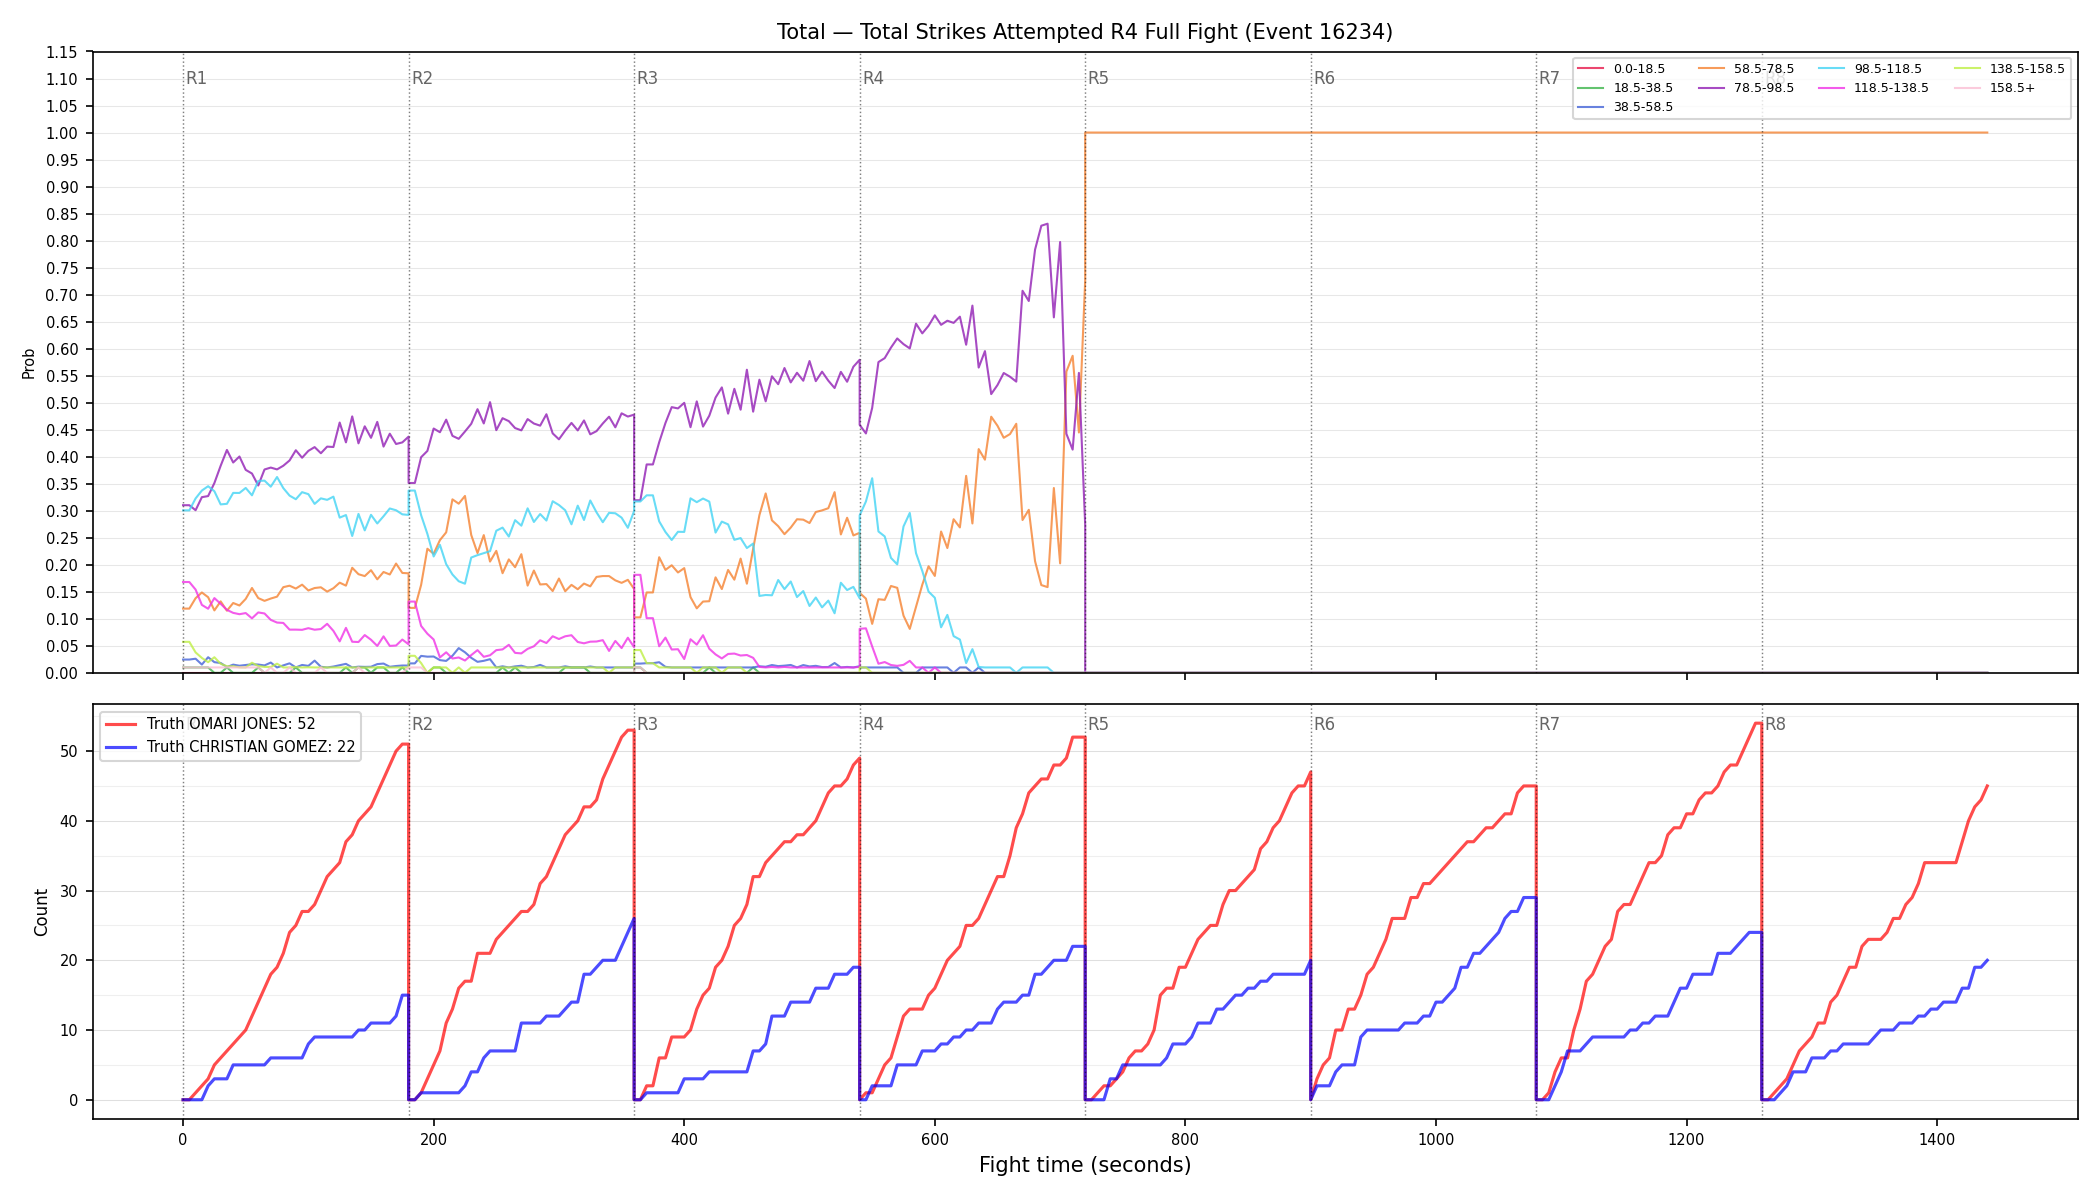This screenshot has width=2100, height=1200.
Task: Click the R1 round label in the probability chart
Action: point(196,78)
